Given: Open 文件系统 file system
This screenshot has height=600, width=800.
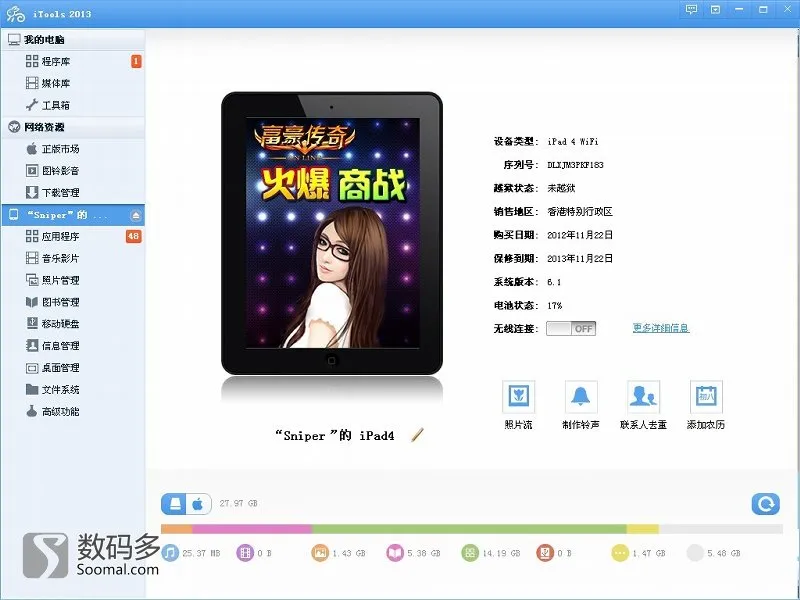Looking at the screenshot, I should 72,390.
